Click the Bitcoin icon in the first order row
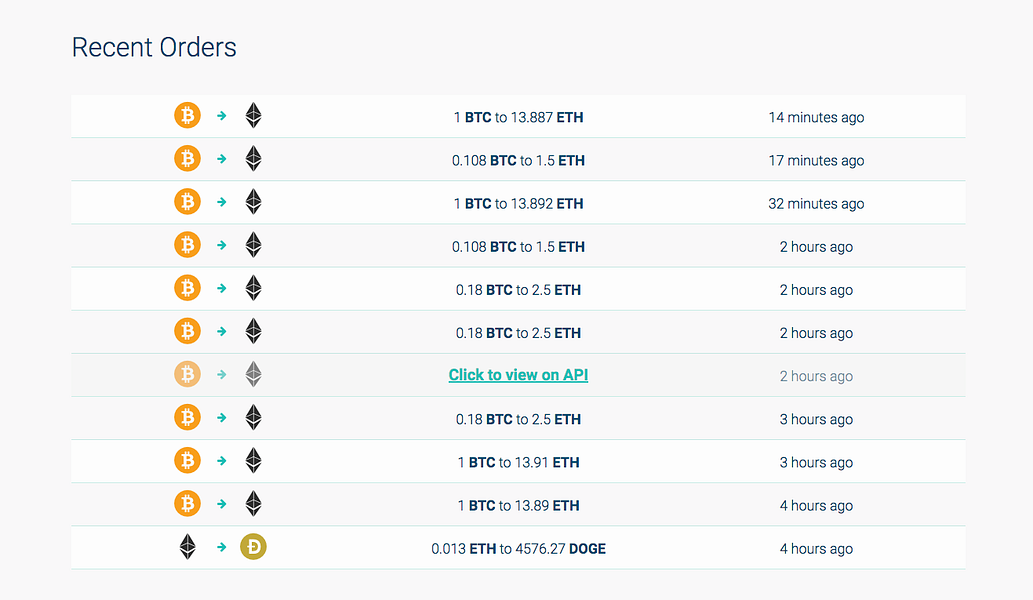 pyautogui.click(x=187, y=115)
